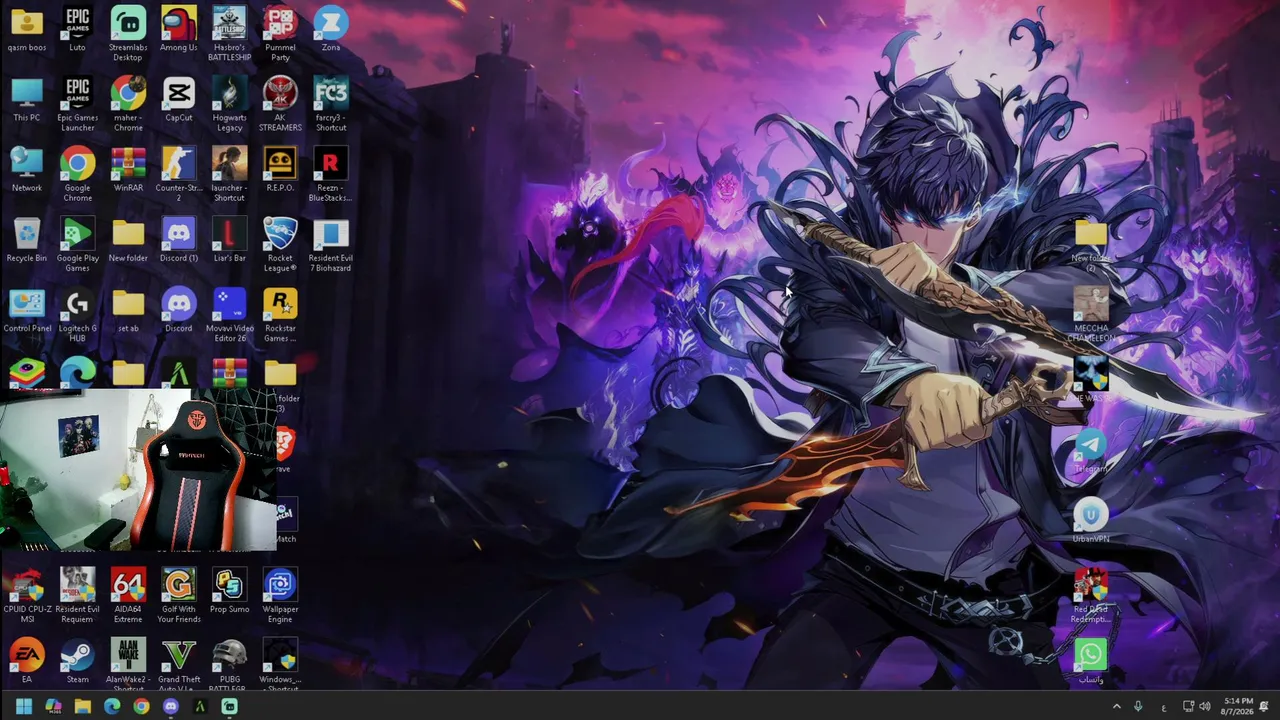Open Golf With Your Friends icon

tap(179, 596)
